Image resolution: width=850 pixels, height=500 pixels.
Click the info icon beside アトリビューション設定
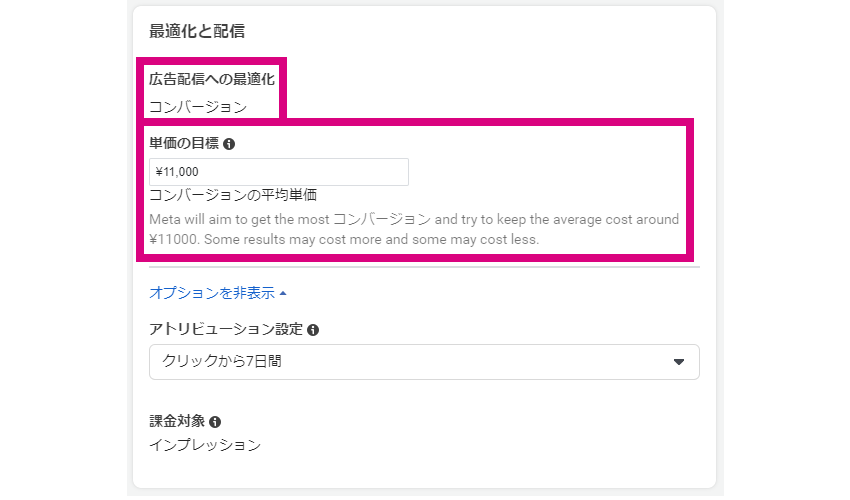tap(313, 330)
